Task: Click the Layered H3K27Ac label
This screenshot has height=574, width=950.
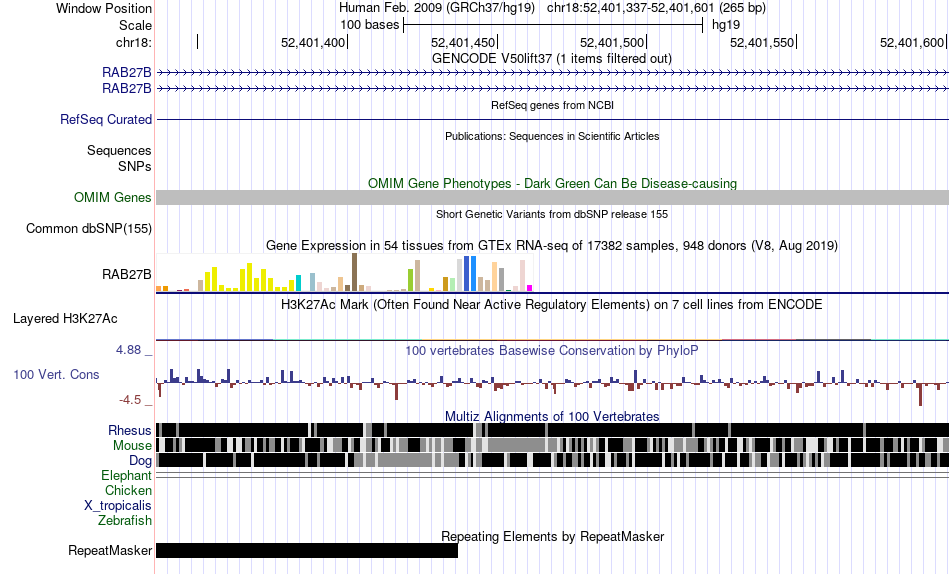Action: point(65,319)
